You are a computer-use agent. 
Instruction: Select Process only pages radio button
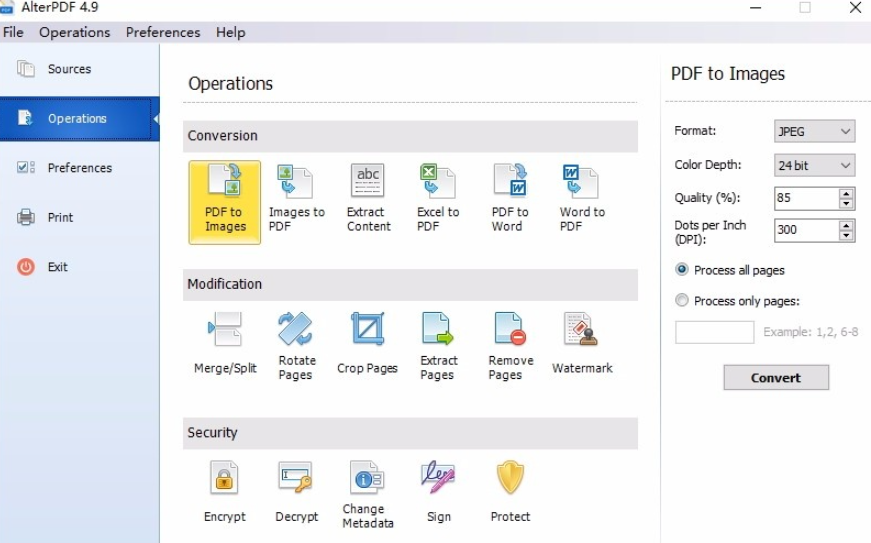(x=682, y=300)
